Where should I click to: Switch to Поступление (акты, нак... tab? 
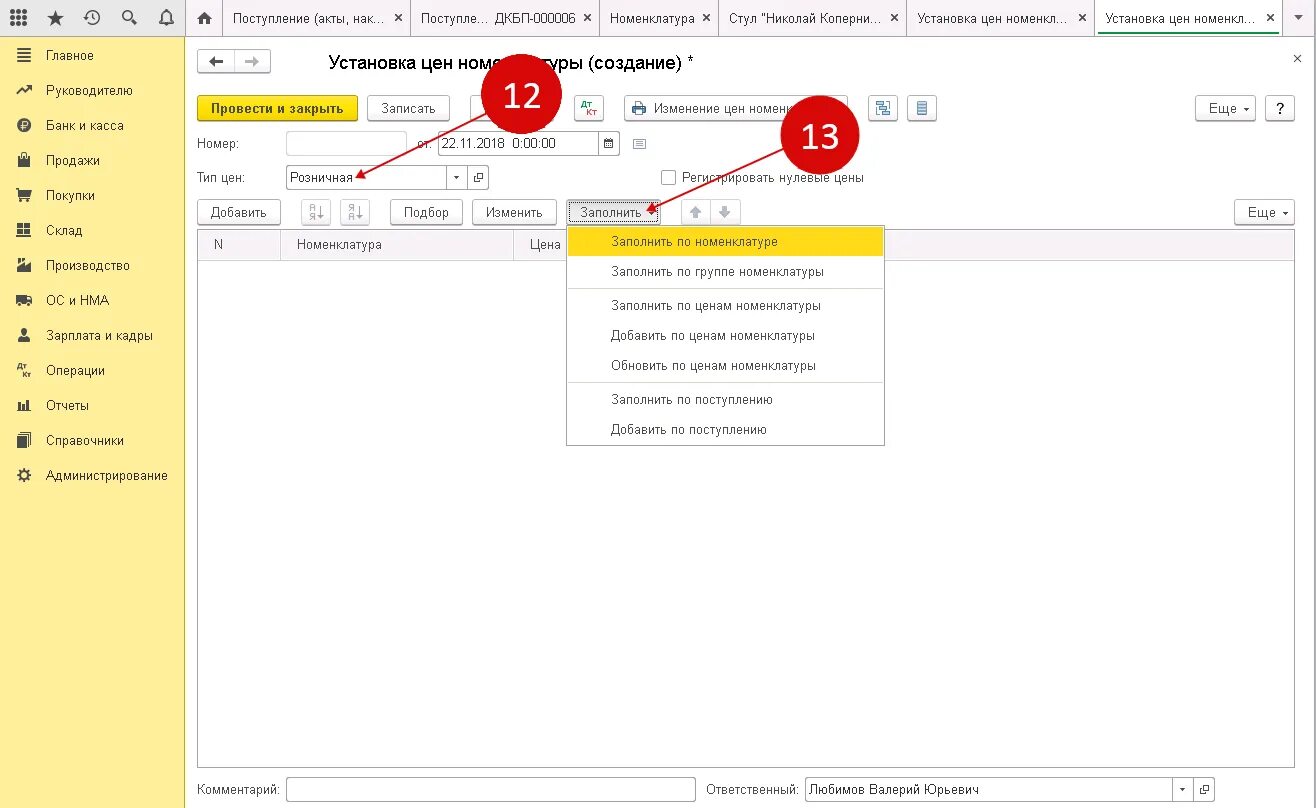tap(316, 19)
